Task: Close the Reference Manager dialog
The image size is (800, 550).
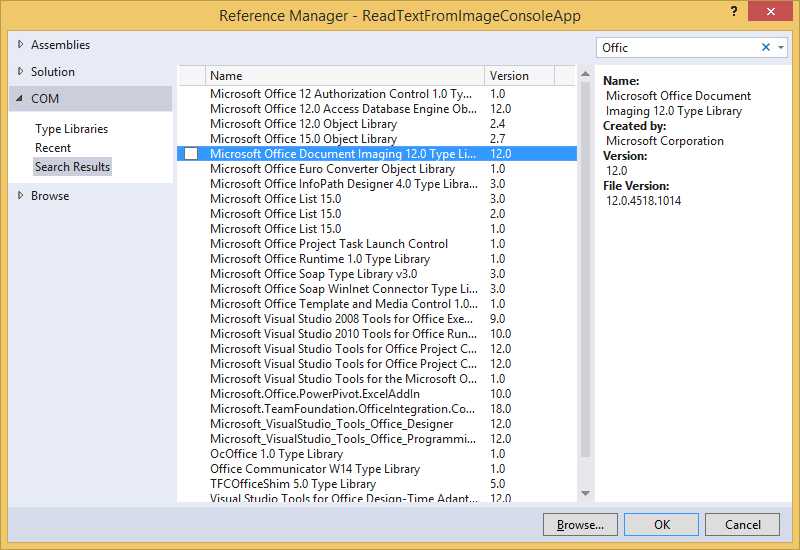Action: (x=770, y=11)
